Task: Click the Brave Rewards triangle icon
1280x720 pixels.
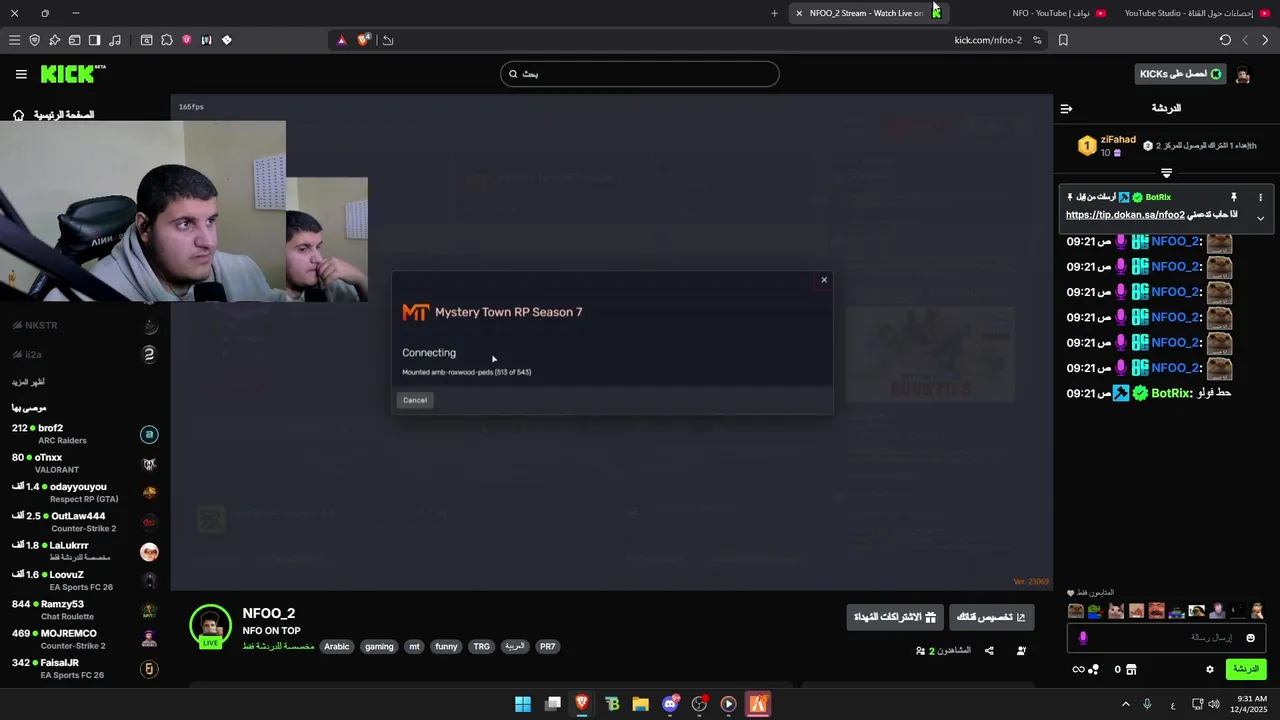Action: (x=341, y=40)
